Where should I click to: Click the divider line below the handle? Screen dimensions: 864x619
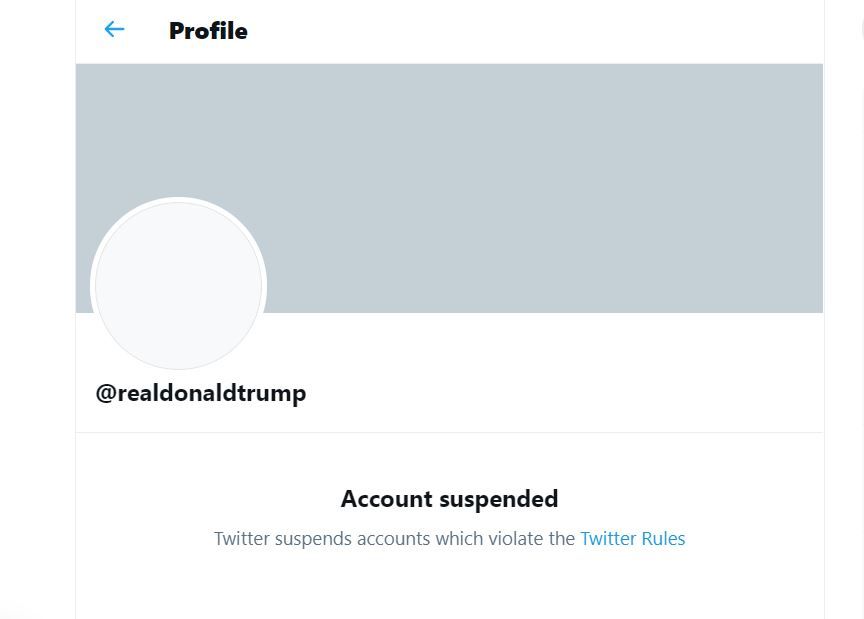[450, 432]
